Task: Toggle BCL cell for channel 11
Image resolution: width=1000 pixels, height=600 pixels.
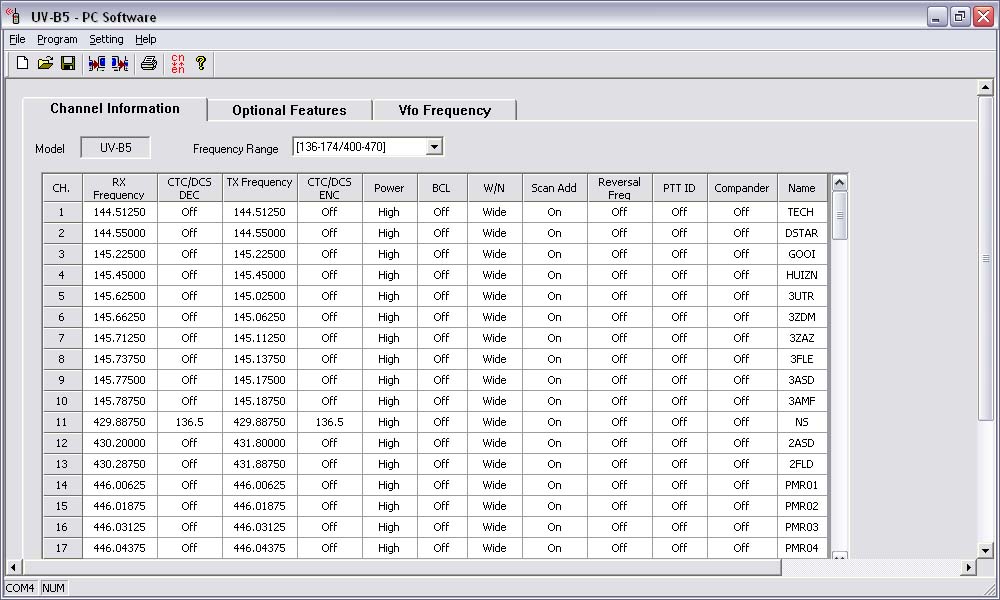Action: (x=441, y=422)
